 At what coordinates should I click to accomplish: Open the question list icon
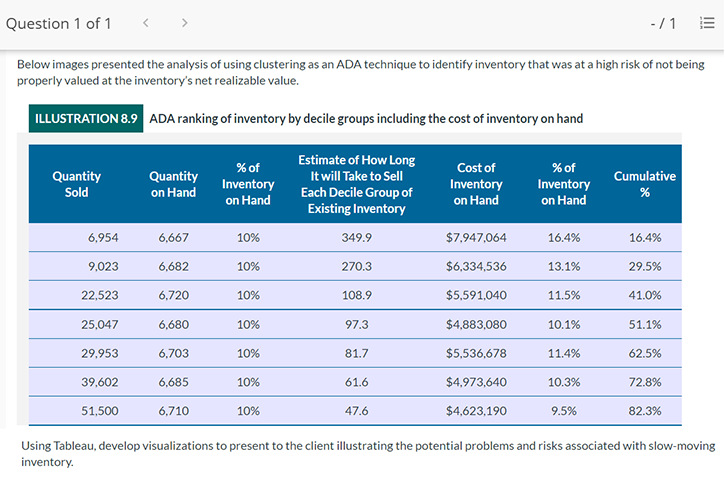coord(707,23)
